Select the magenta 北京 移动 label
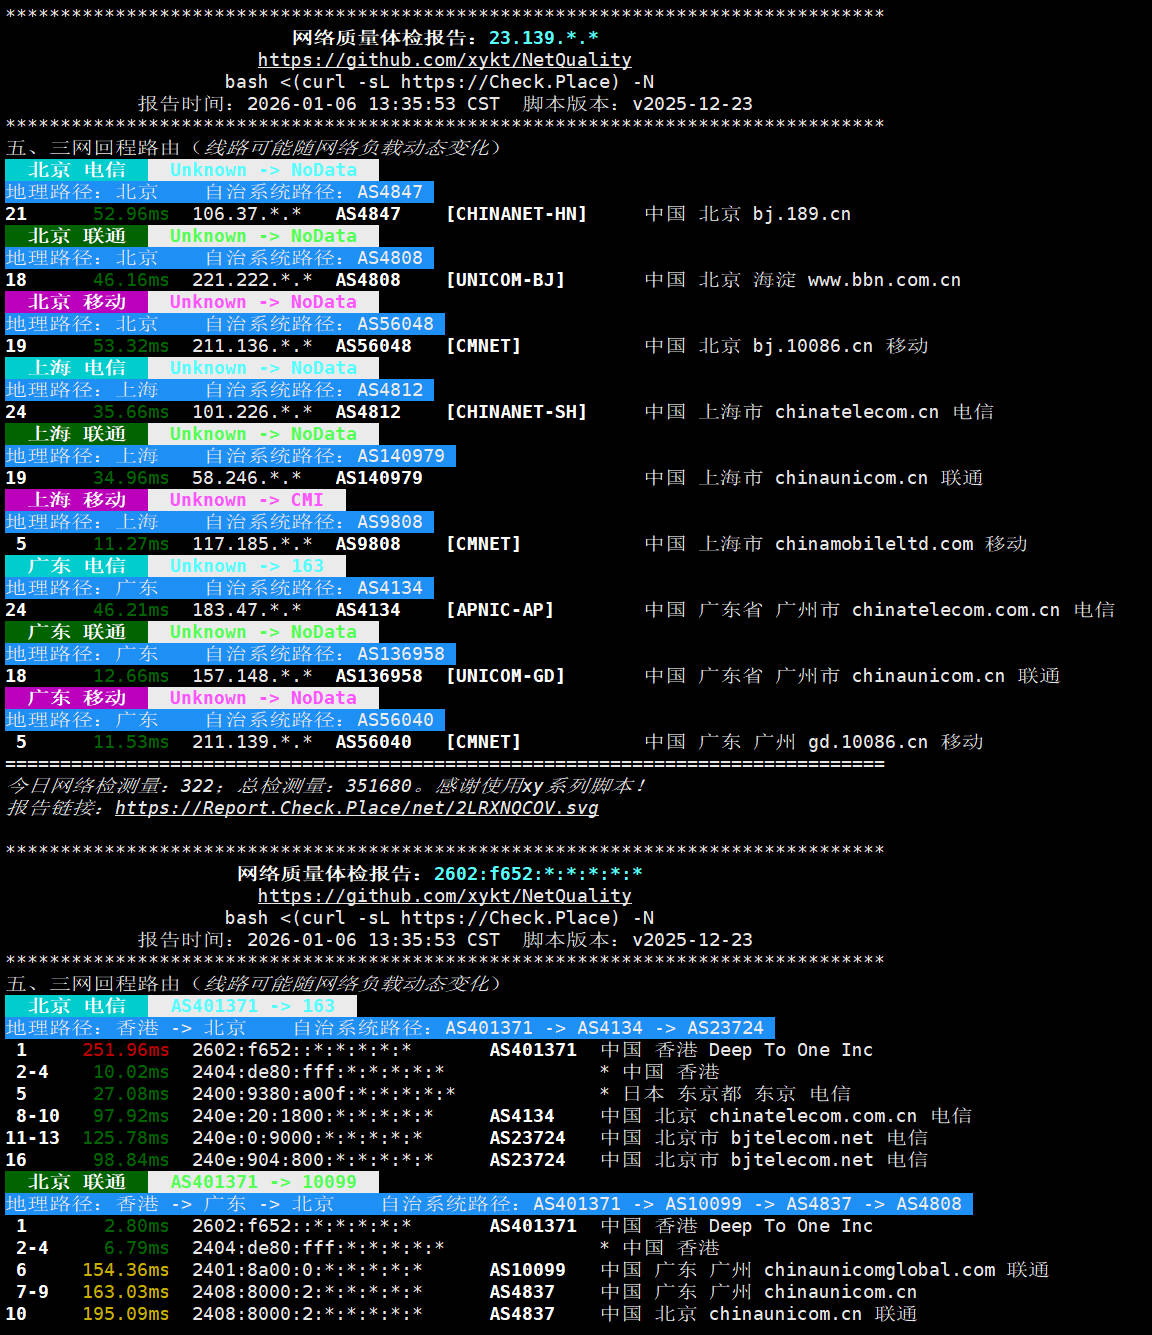Screen dimensions: 1152x1335 click(77, 302)
